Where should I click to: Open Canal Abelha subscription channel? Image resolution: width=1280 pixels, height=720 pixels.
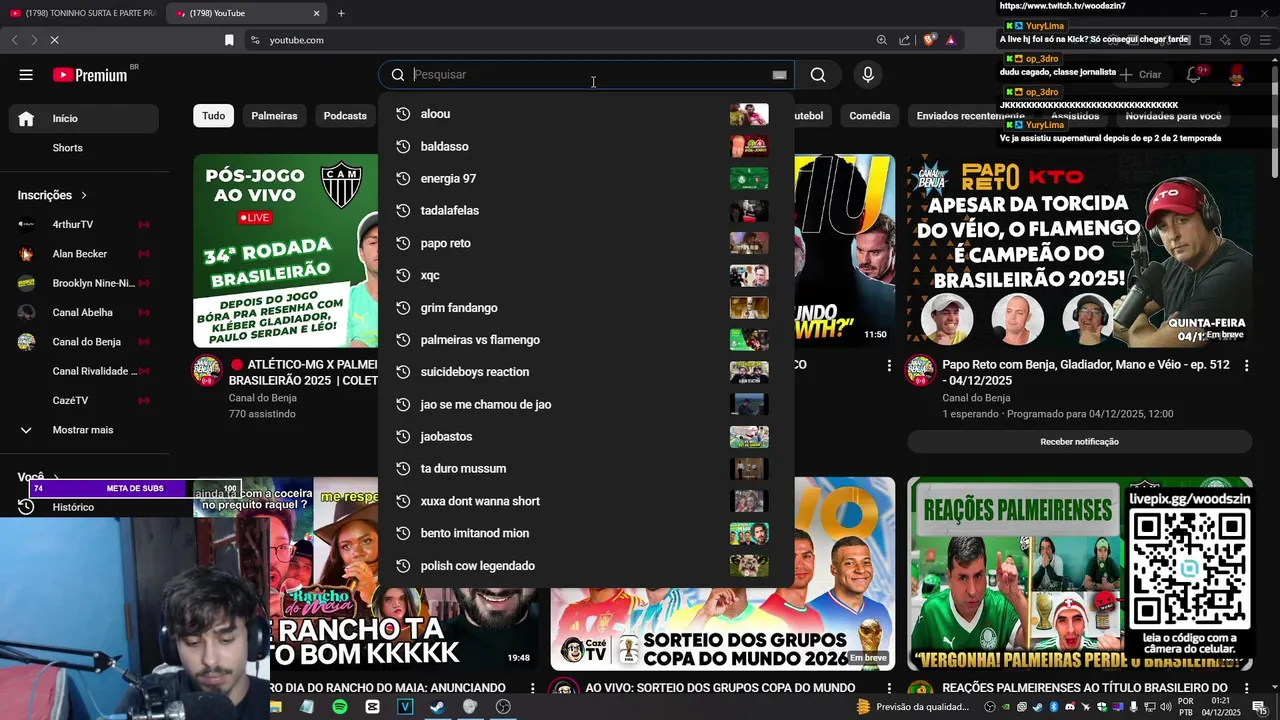84,312
